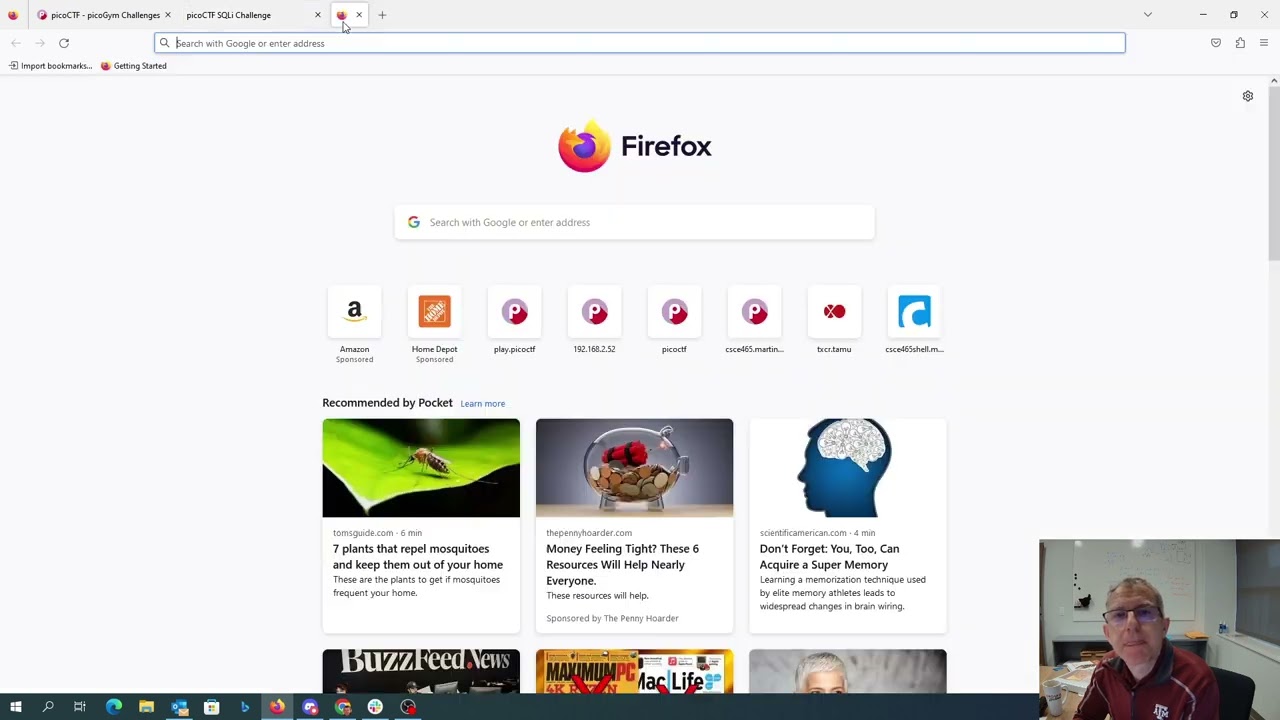
Task: Open Outlook from the taskbar
Action: [179, 707]
